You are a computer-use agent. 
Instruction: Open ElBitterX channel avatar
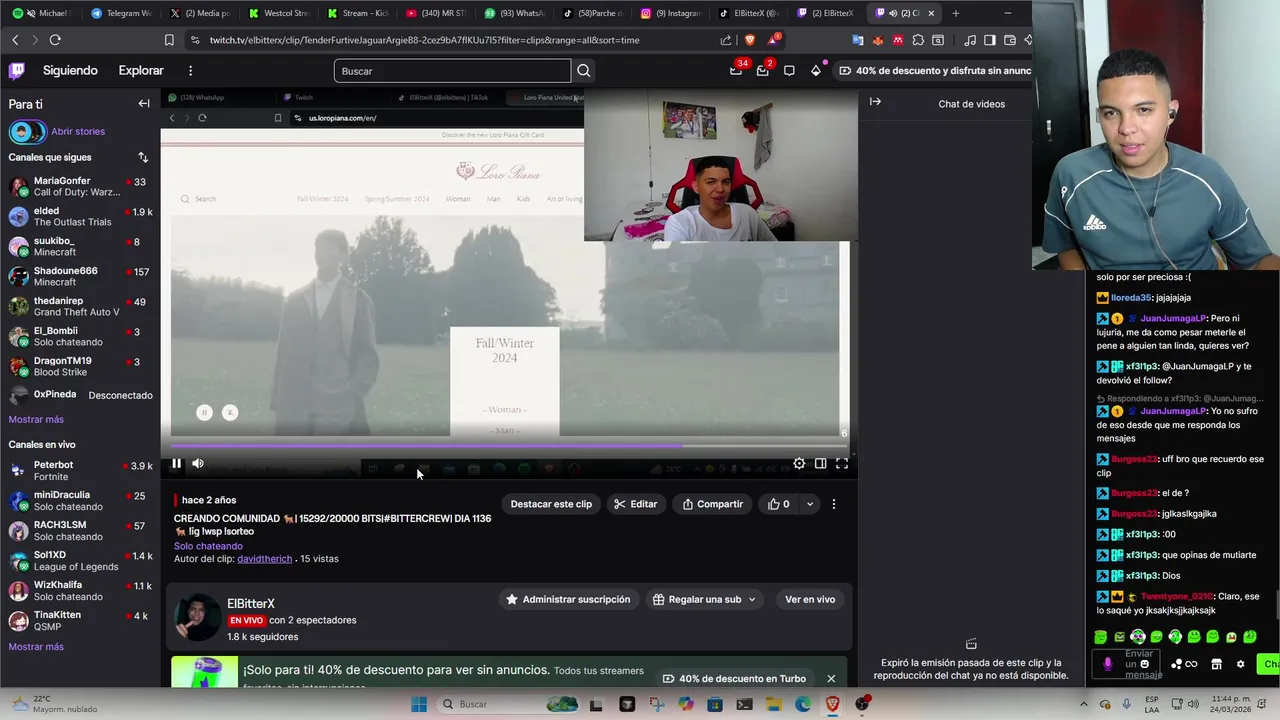click(x=197, y=617)
